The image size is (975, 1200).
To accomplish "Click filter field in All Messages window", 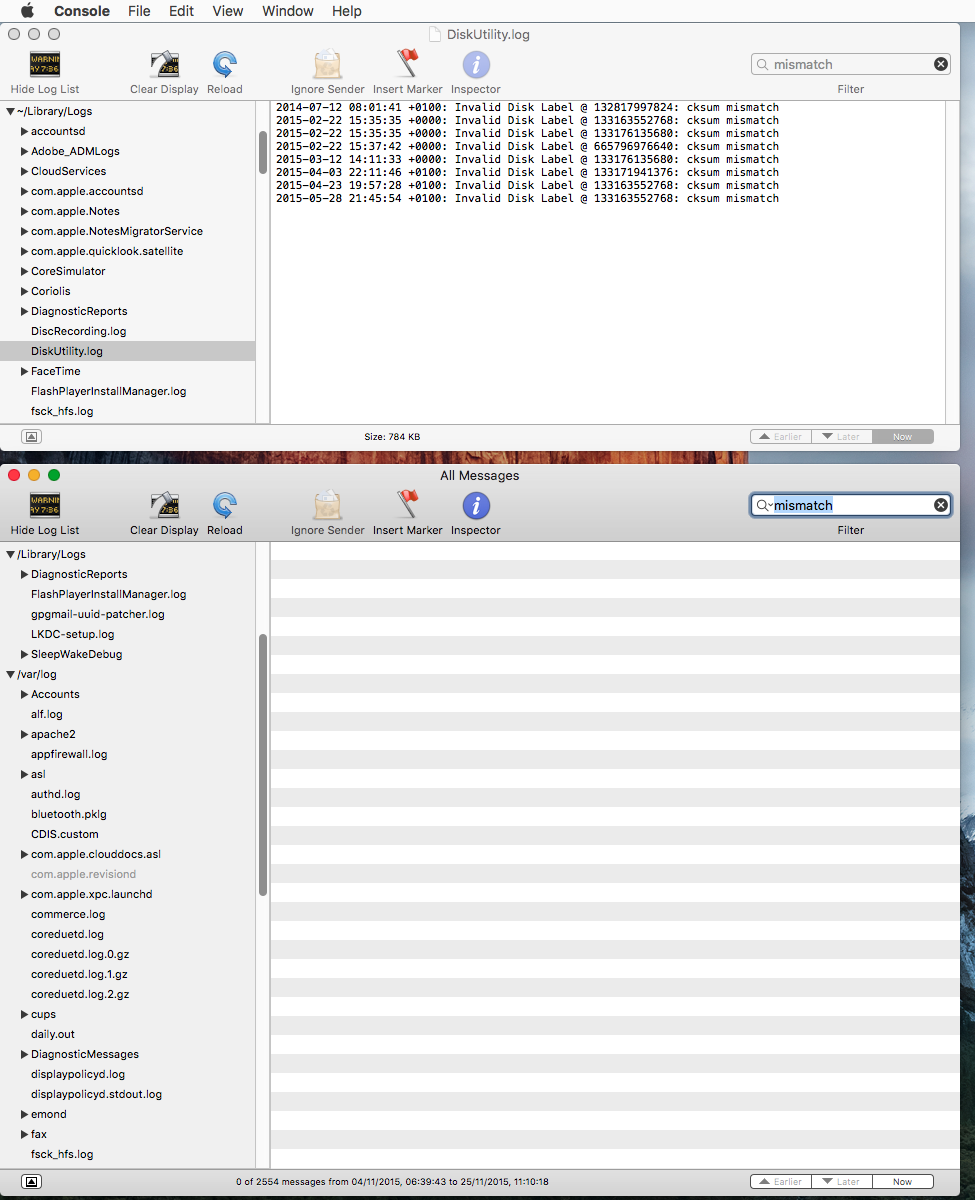I will click(851, 505).
